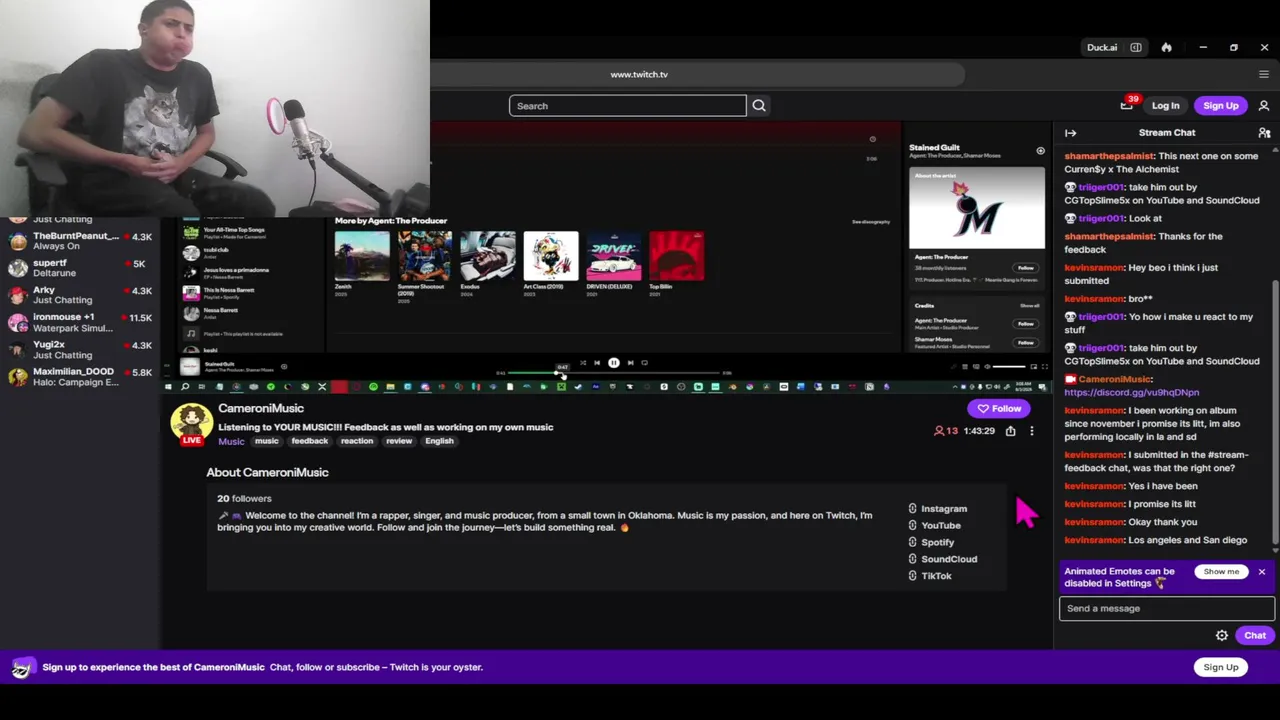
Task: Click the www.twitch.tv address bar
Action: 698,75
